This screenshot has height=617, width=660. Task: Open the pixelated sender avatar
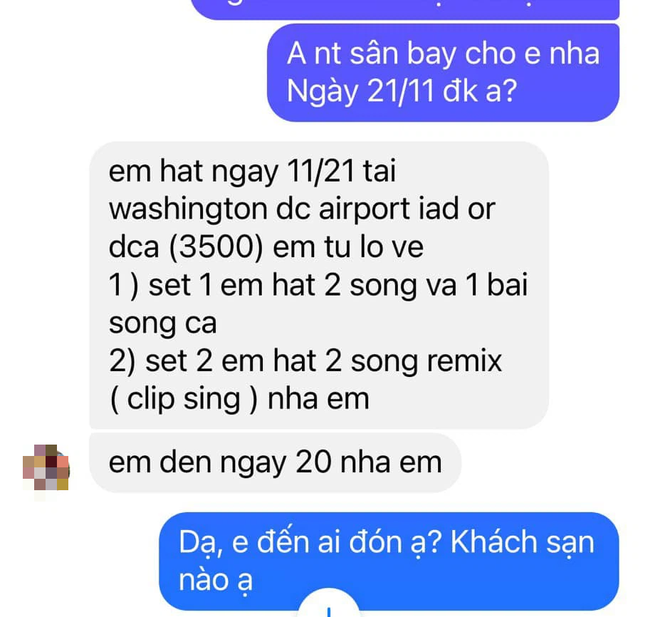(x=45, y=467)
